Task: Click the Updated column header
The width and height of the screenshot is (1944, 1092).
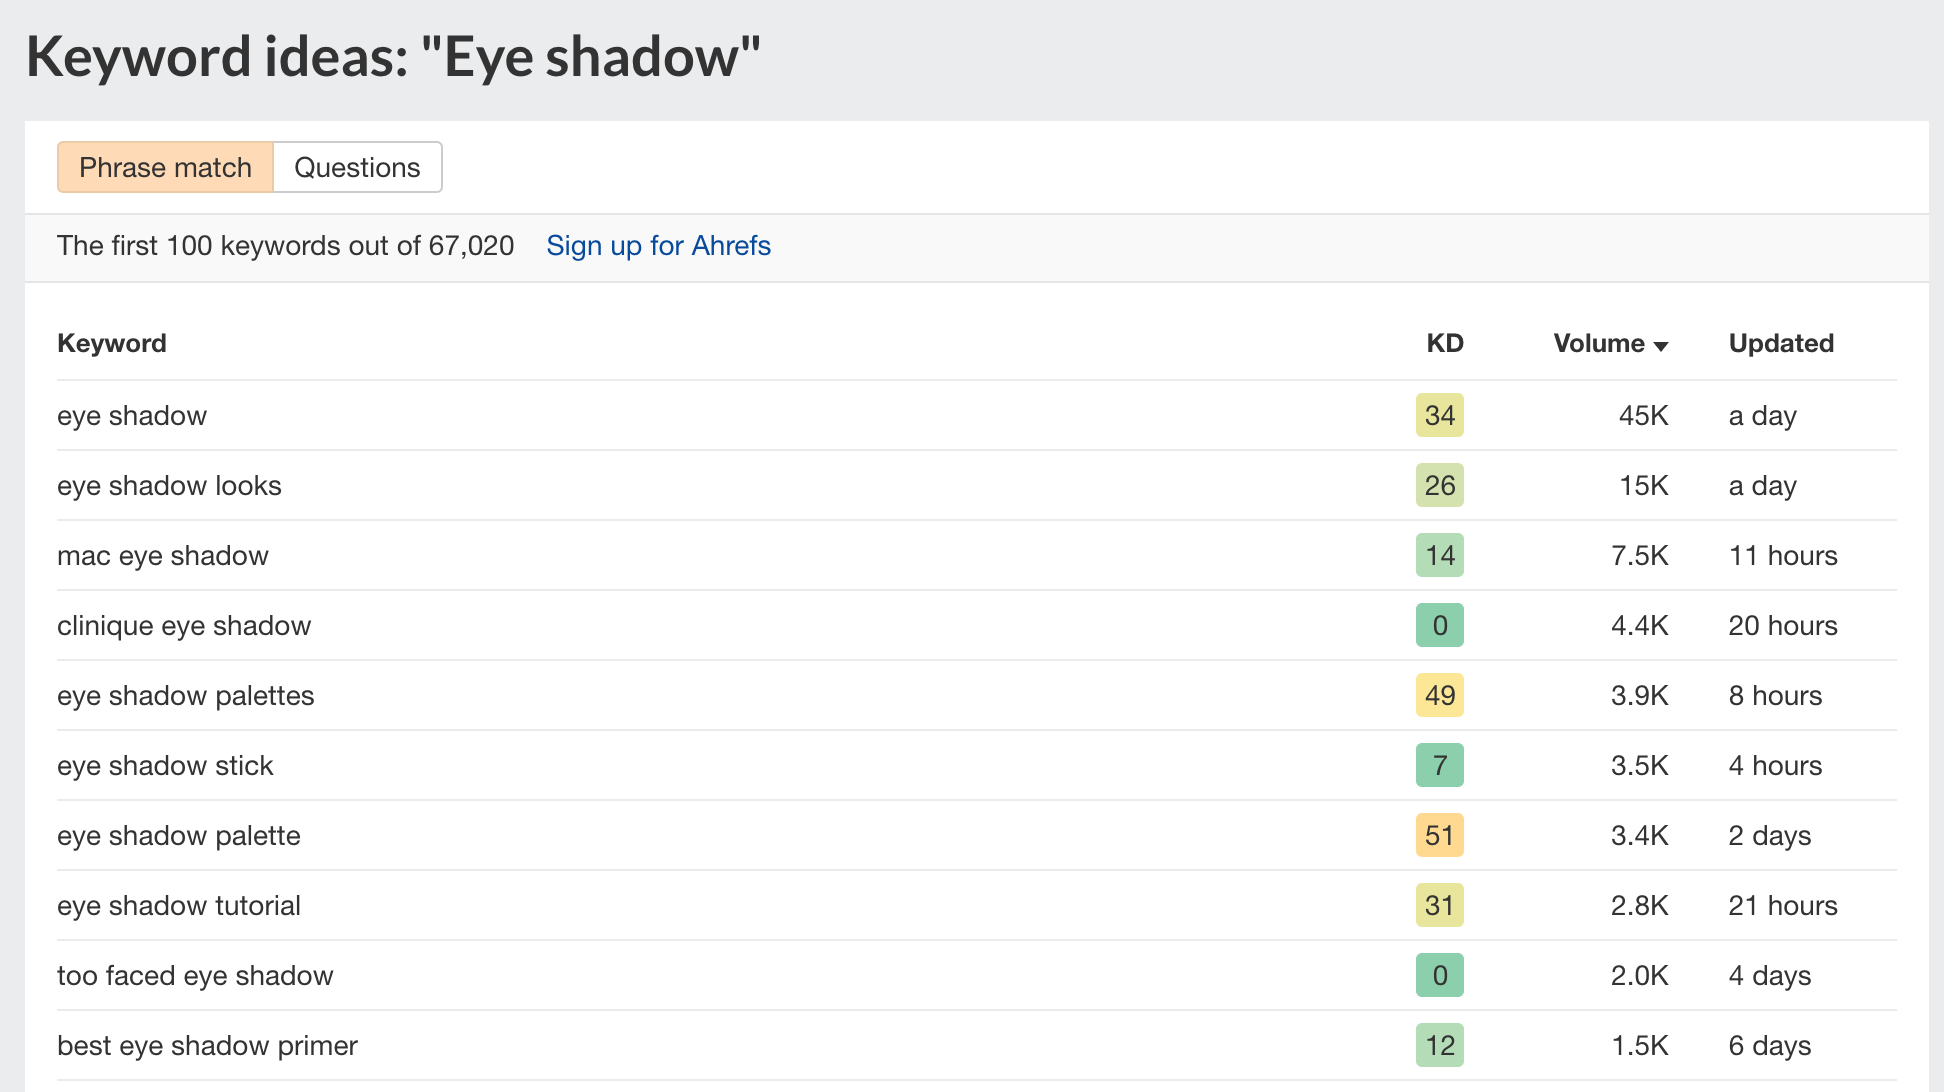Action: (x=1781, y=343)
